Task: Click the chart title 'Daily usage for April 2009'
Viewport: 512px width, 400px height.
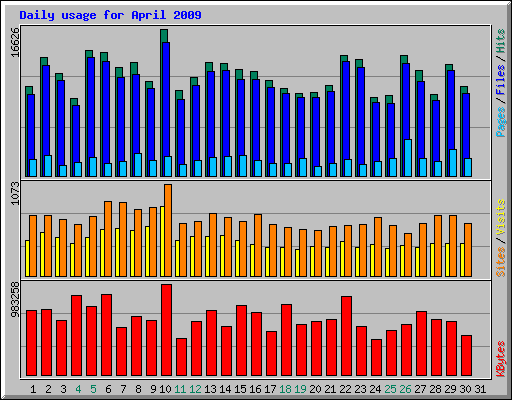Action: [x=110, y=15]
